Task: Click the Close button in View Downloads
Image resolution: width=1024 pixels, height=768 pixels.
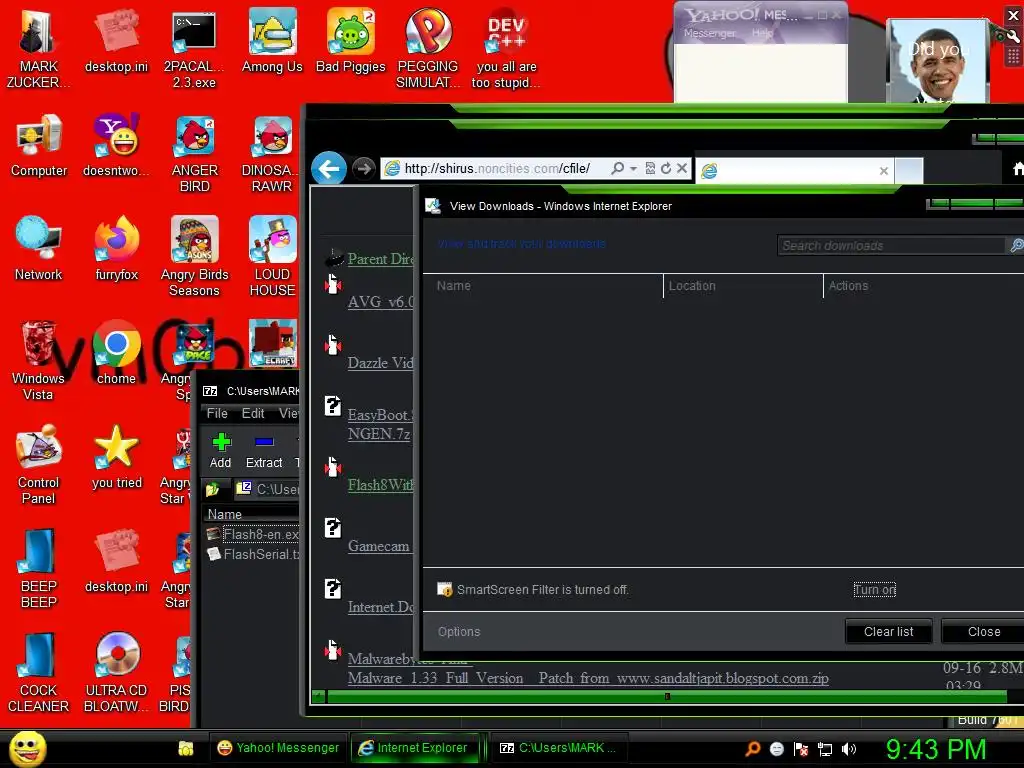Action: click(984, 632)
